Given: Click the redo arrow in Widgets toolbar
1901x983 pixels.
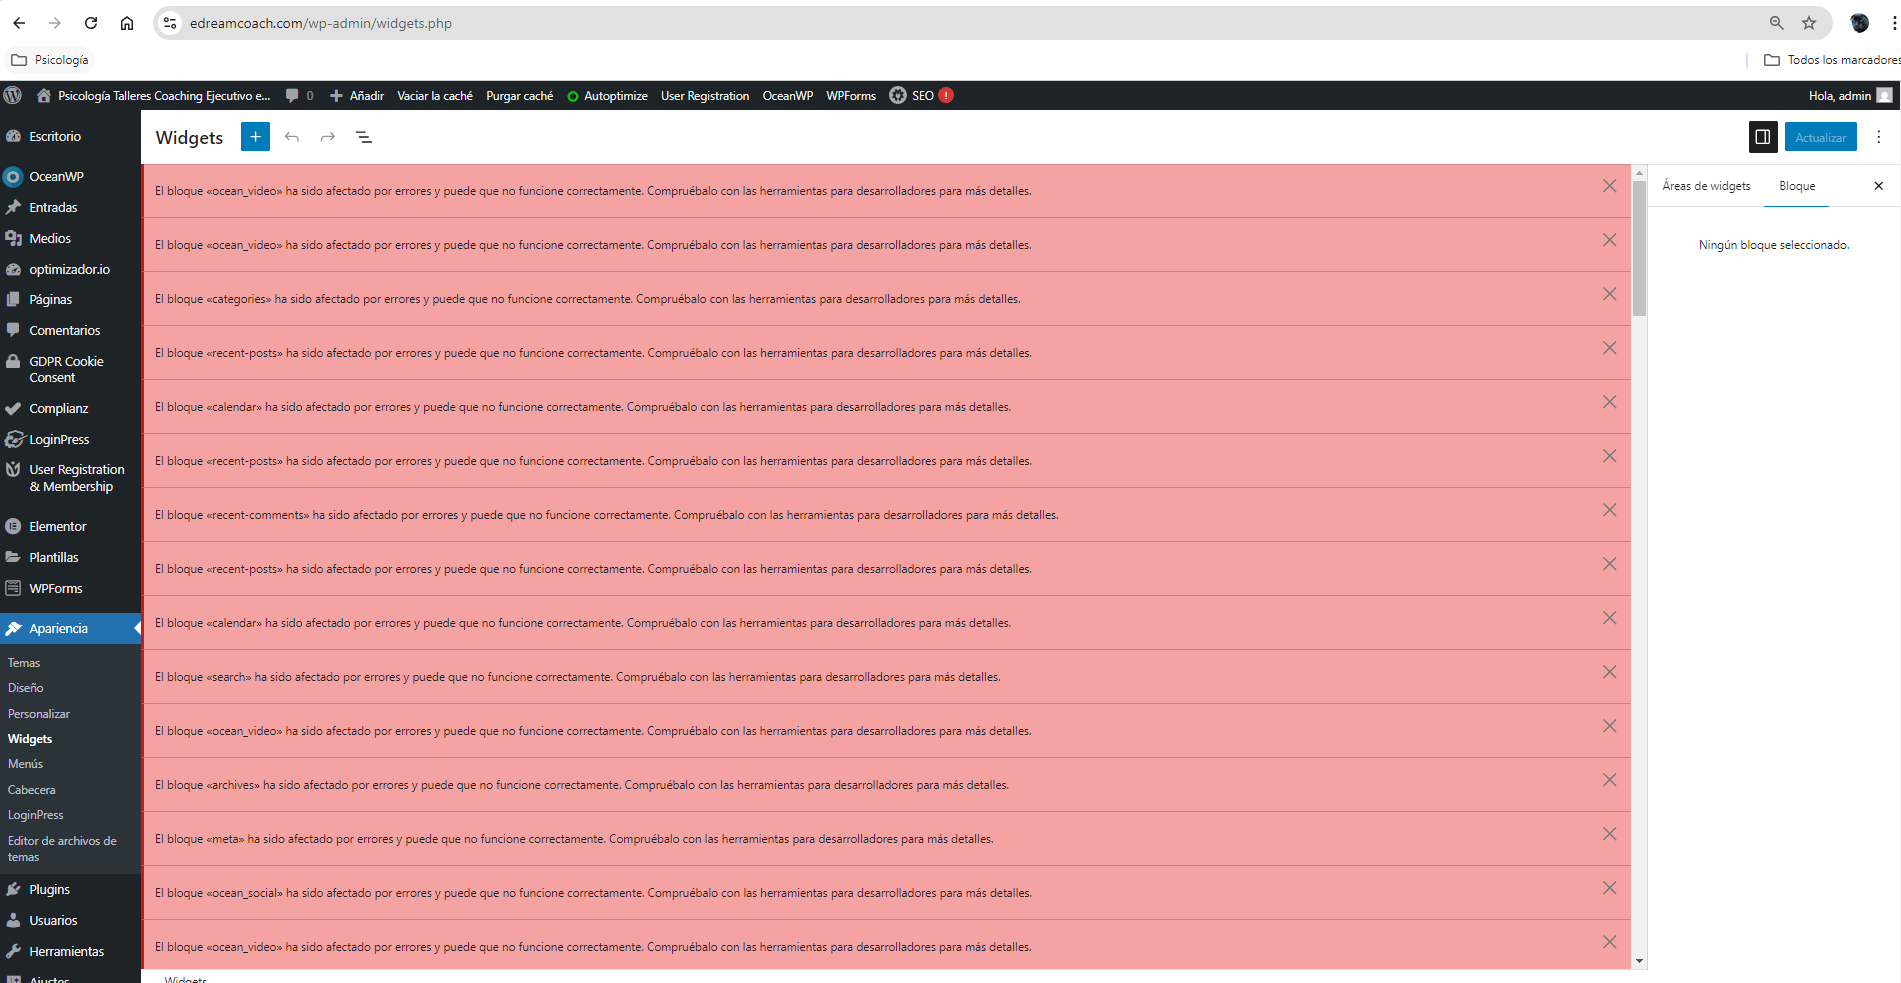Looking at the screenshot, I should [328, 137].
